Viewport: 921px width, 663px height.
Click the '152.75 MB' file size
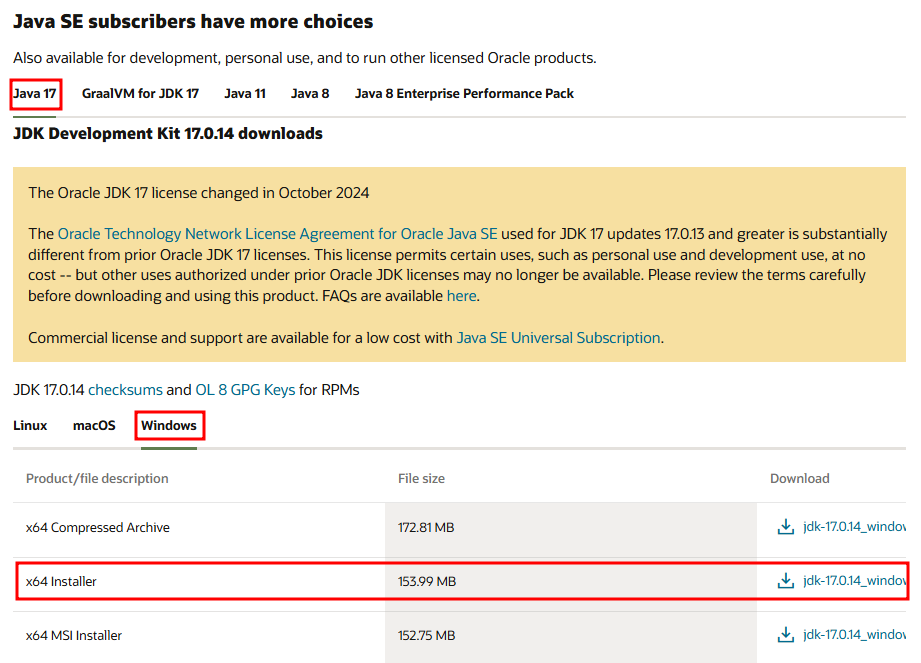[x=426, y=635]
